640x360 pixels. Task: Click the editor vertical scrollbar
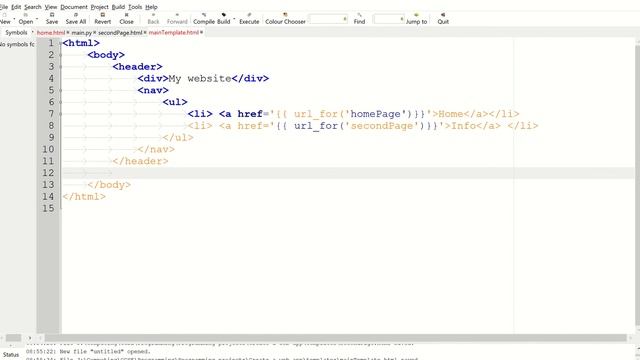[637, 184]
